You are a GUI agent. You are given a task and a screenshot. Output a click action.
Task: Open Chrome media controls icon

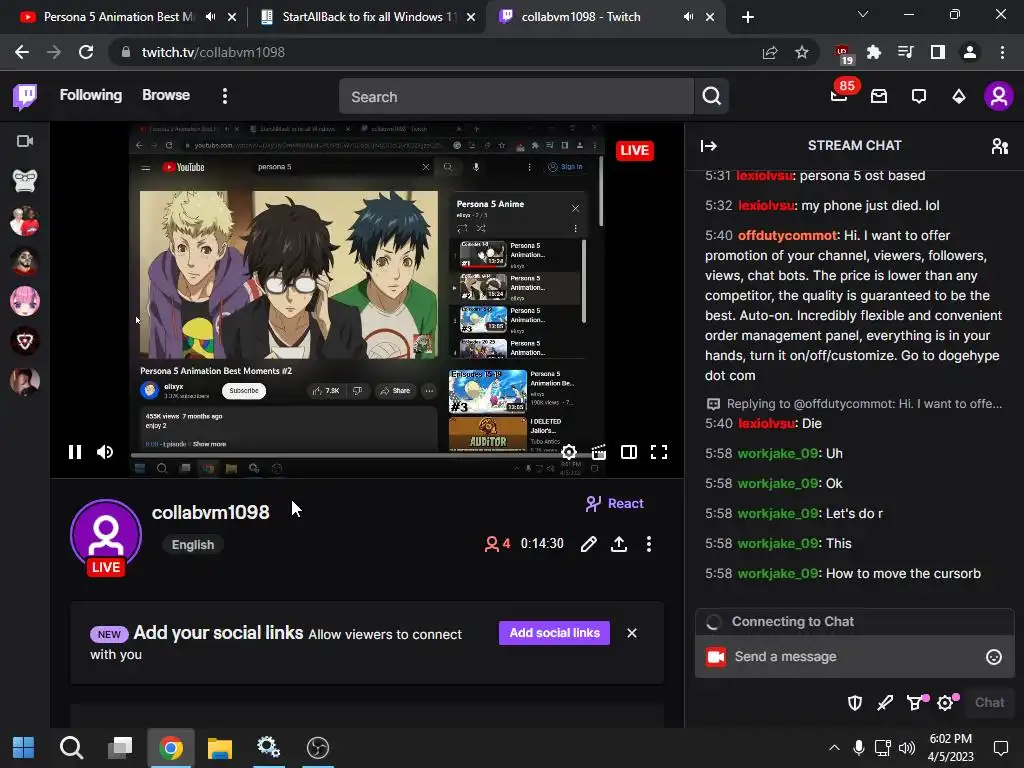[906, 52]
